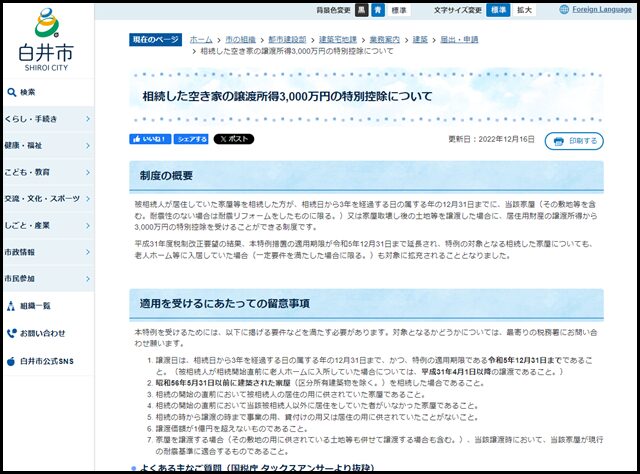The height and width of the screenshot is (474, 640).
Task: Expand chevron beside 交流・文化・スポーツ
Action: pos(88,199)
